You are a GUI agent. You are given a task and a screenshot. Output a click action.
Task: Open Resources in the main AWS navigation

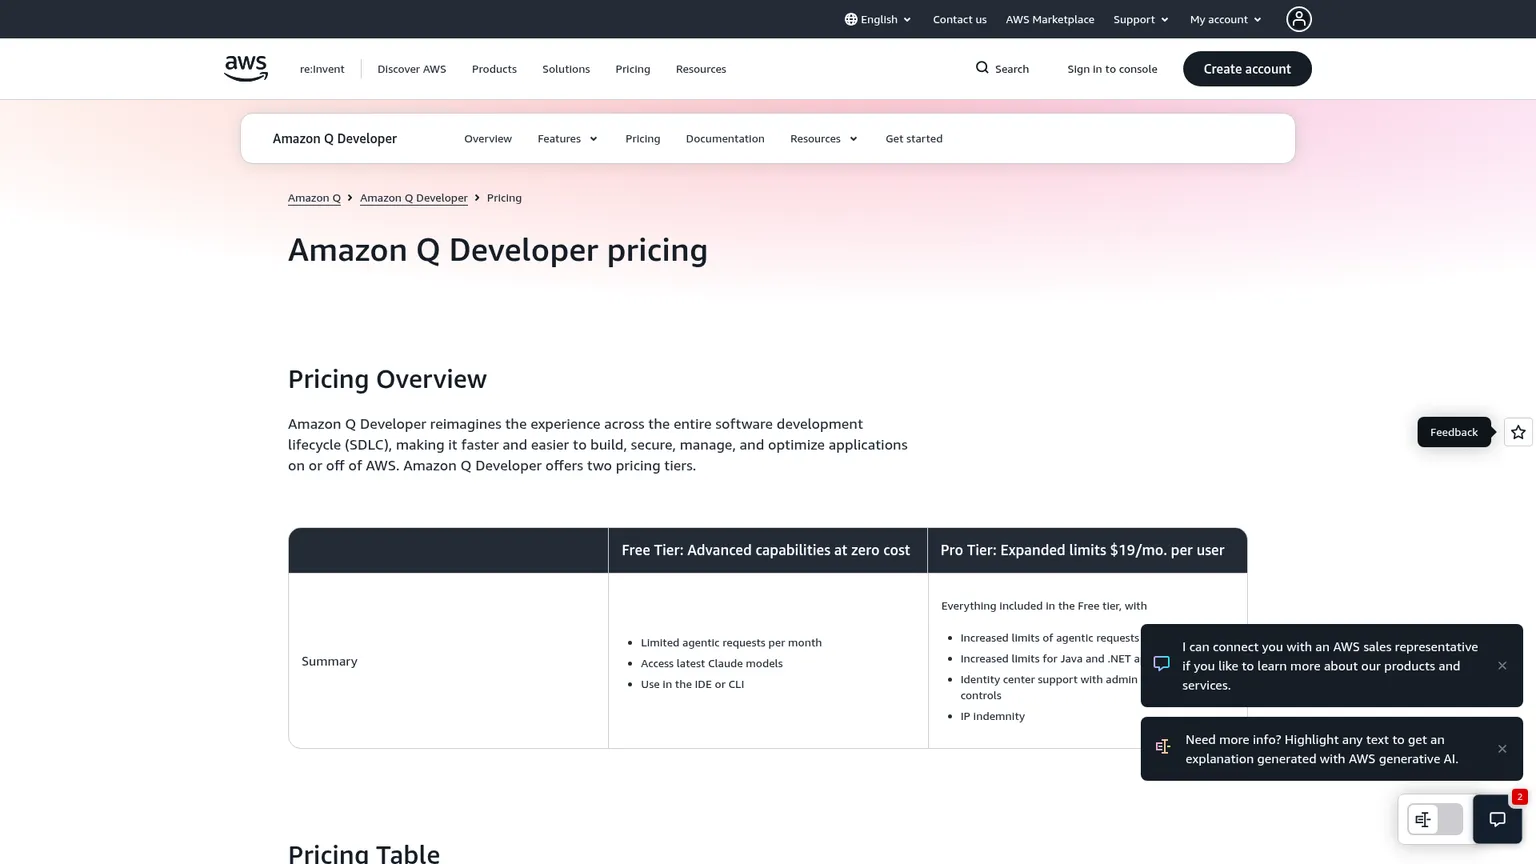click(x=701, y=69)
